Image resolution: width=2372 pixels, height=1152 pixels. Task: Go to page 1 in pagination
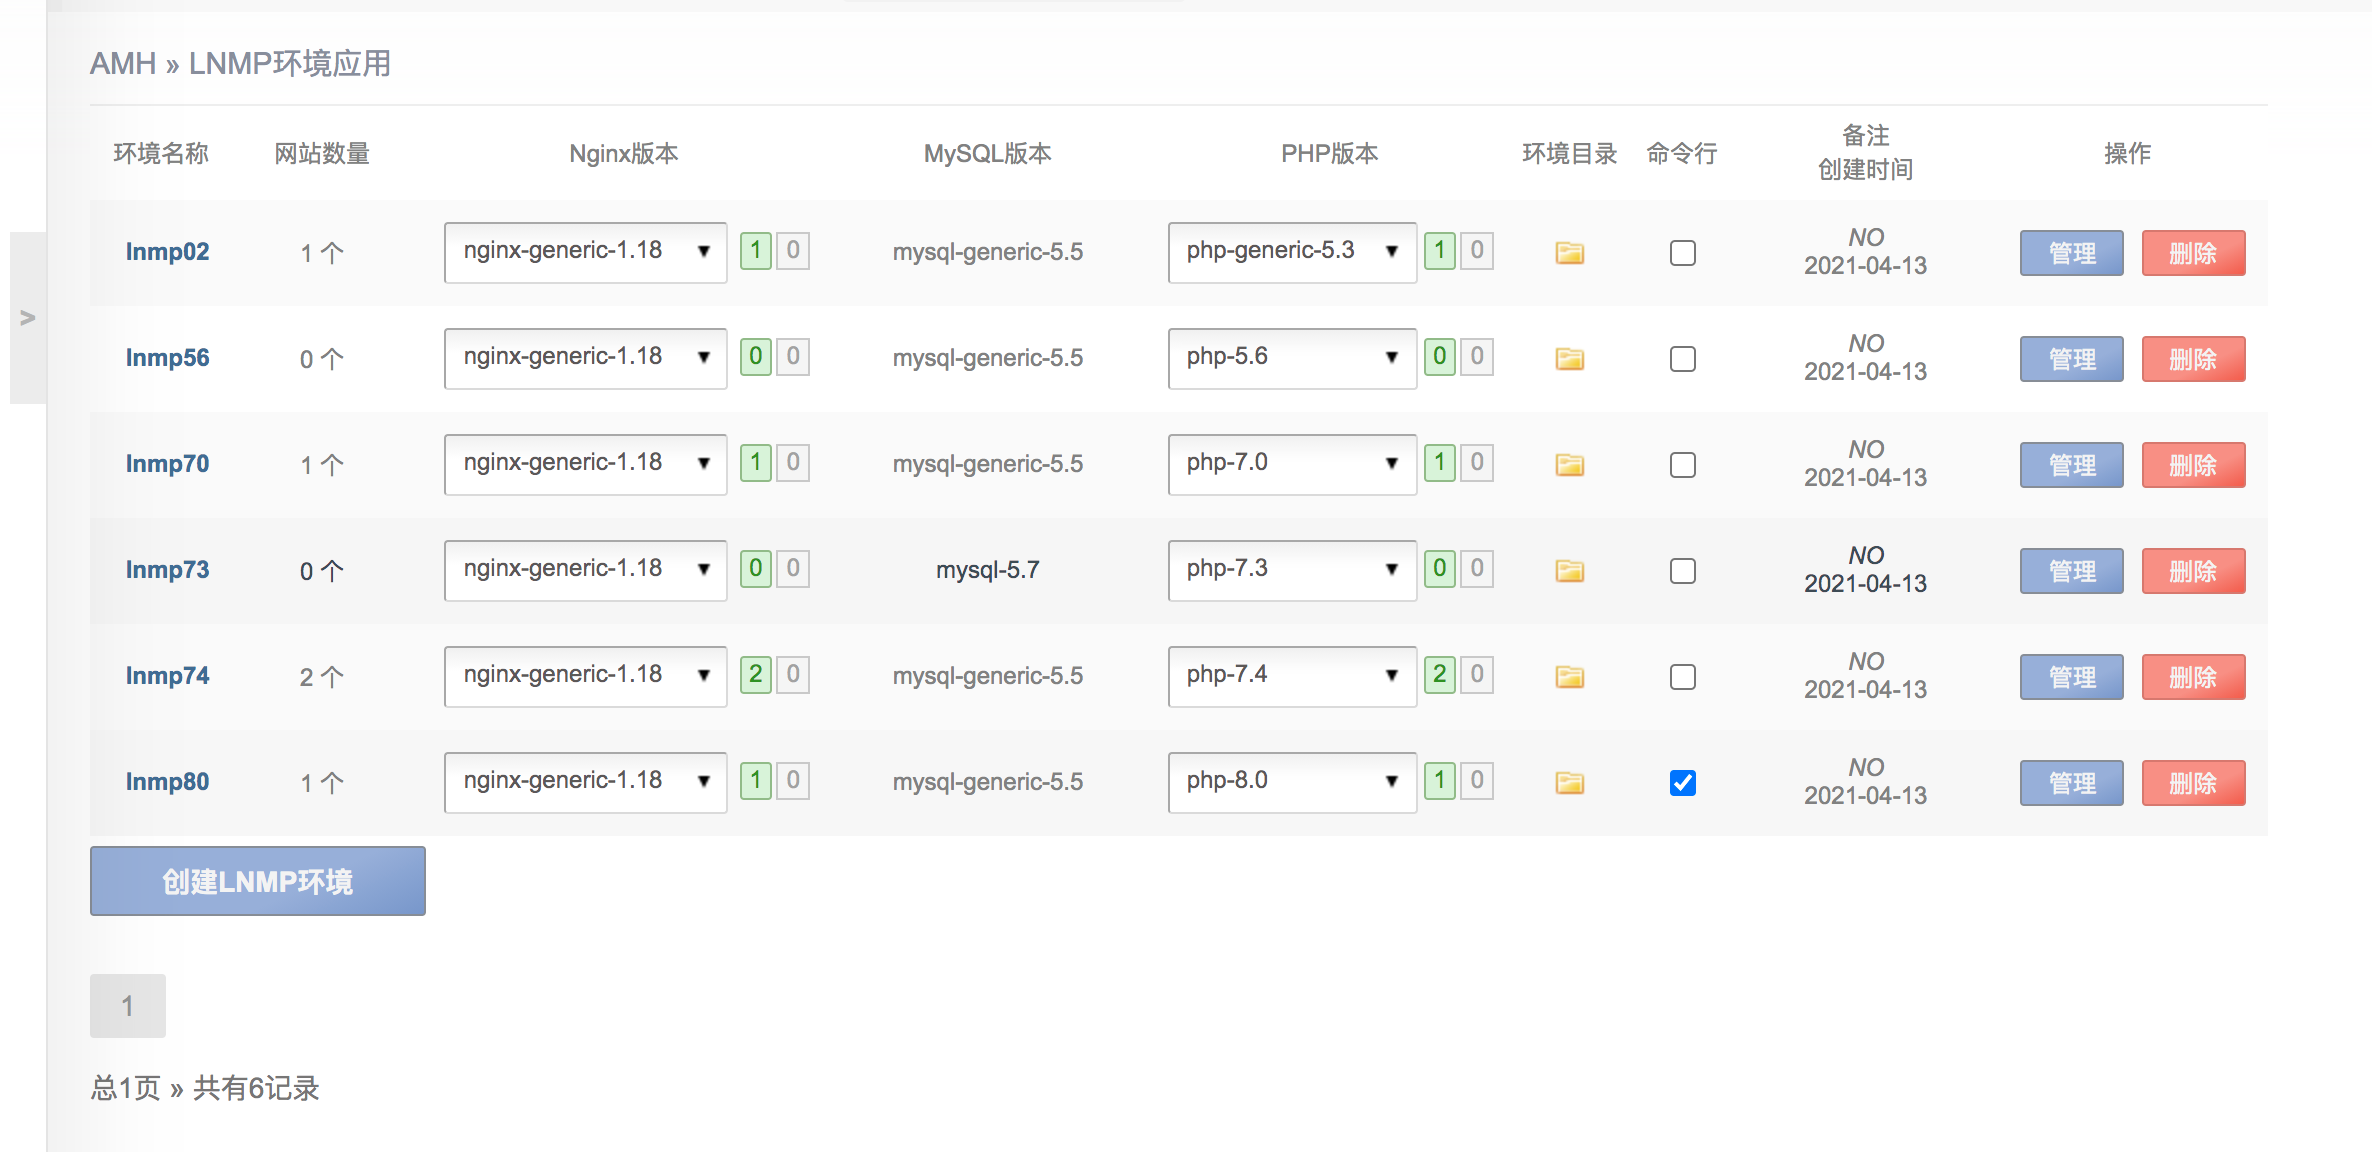pos(127,1006)
